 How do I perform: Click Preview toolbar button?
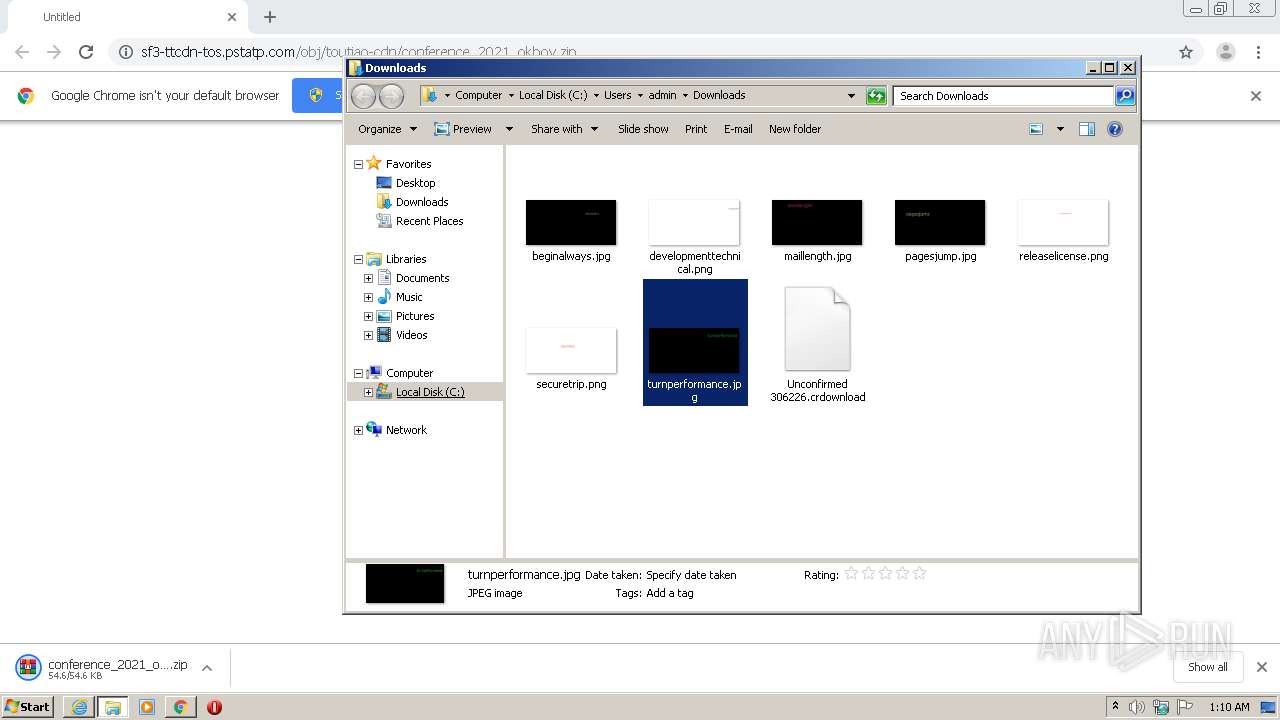463,129
